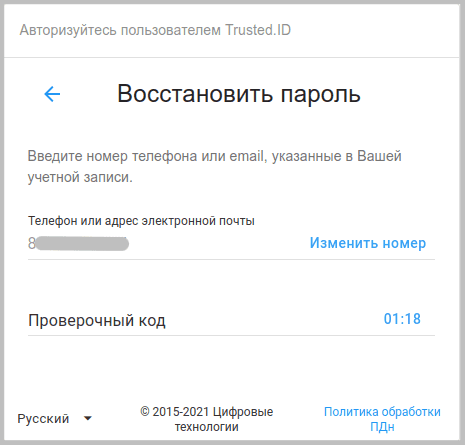
Task: Click the Введите номер телефона instruction text
Action: pyautogui.click(x=214, y=166)
